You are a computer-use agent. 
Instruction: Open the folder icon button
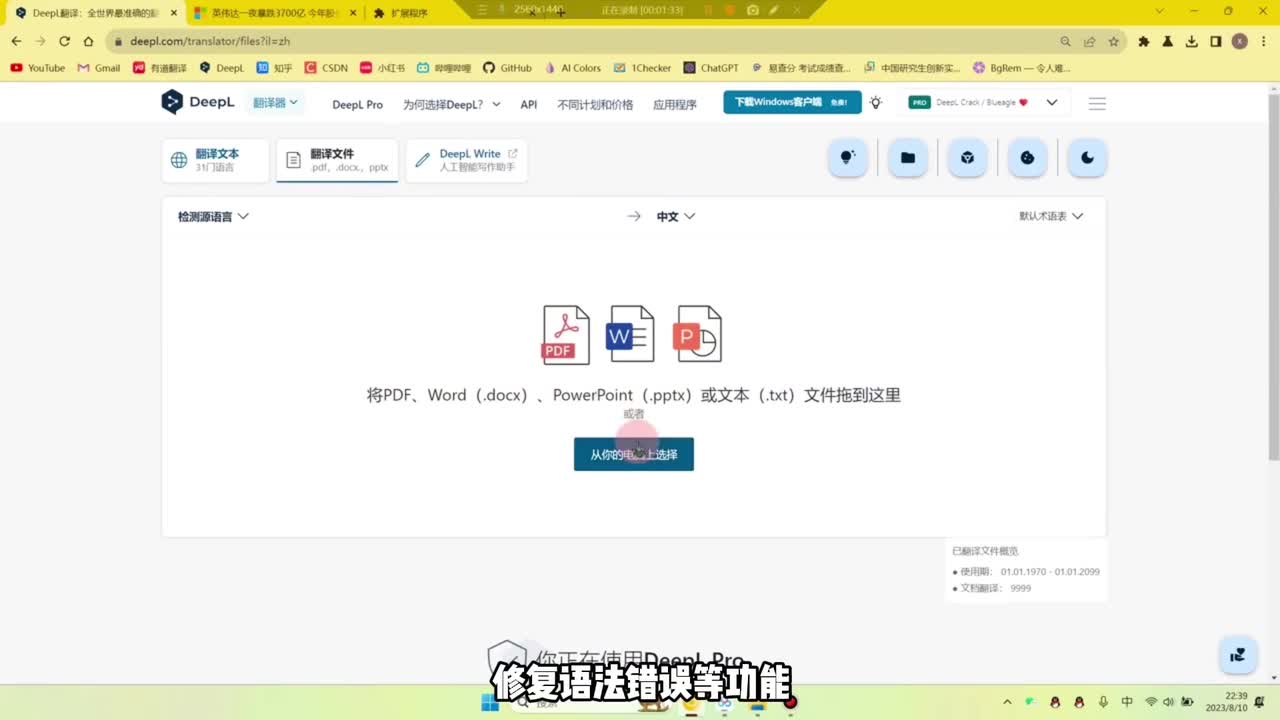[x=907, y=158]
